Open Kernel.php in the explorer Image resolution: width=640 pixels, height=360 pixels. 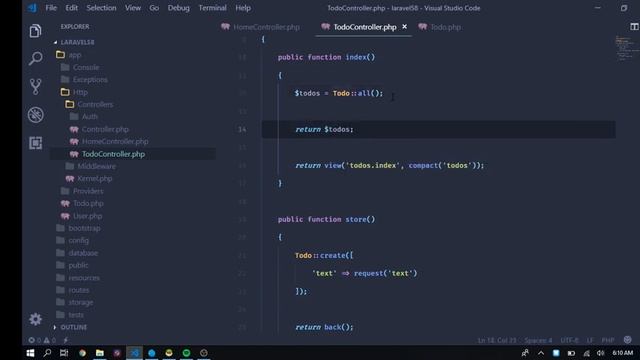click(x=94, y=178)
